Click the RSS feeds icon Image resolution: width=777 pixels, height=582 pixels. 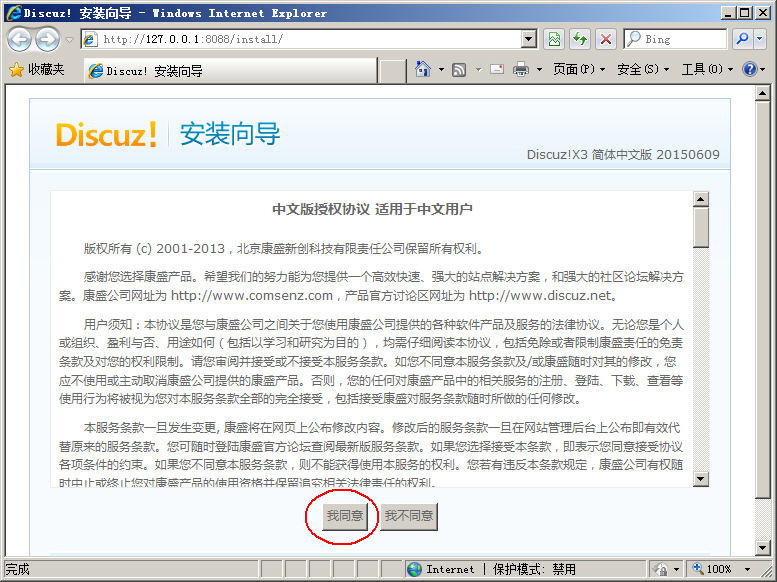pyautogui.click(x=459, y=70)
